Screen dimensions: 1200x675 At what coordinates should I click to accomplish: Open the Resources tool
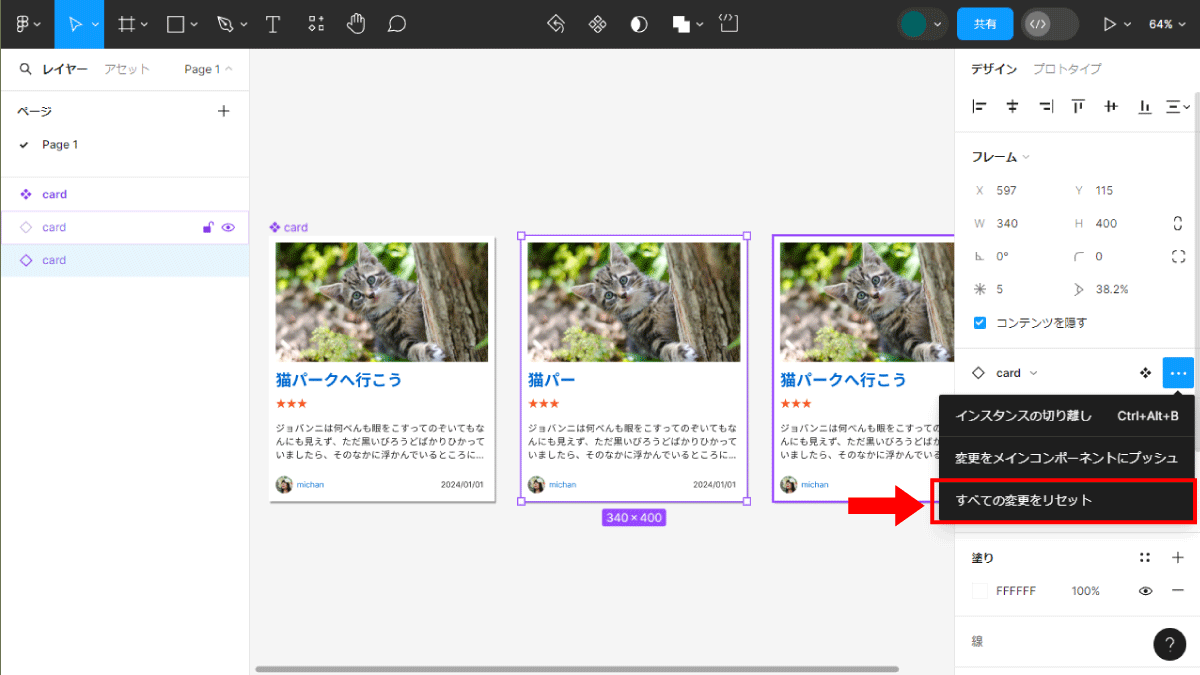tap(315, 24)
